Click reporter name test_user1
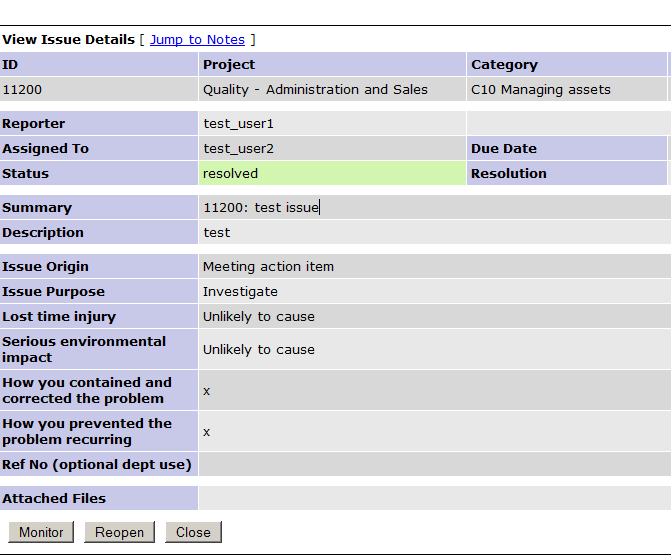 (238, 124)
